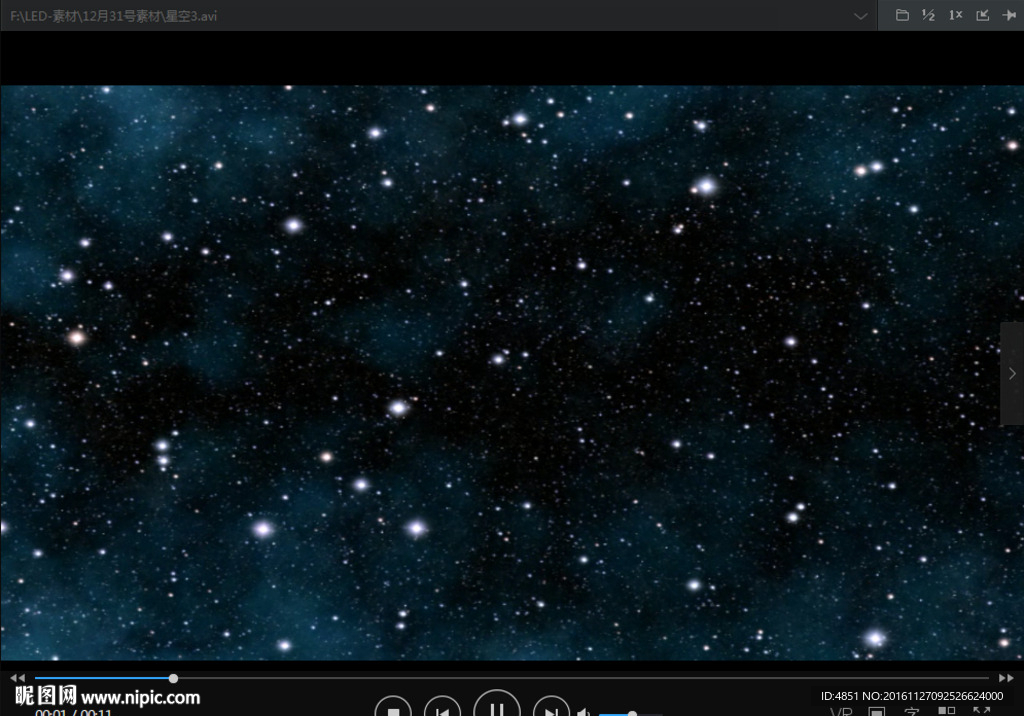Skip to the next video
The width and height of the screenshot is (1024, 716).
click(551, 709)
